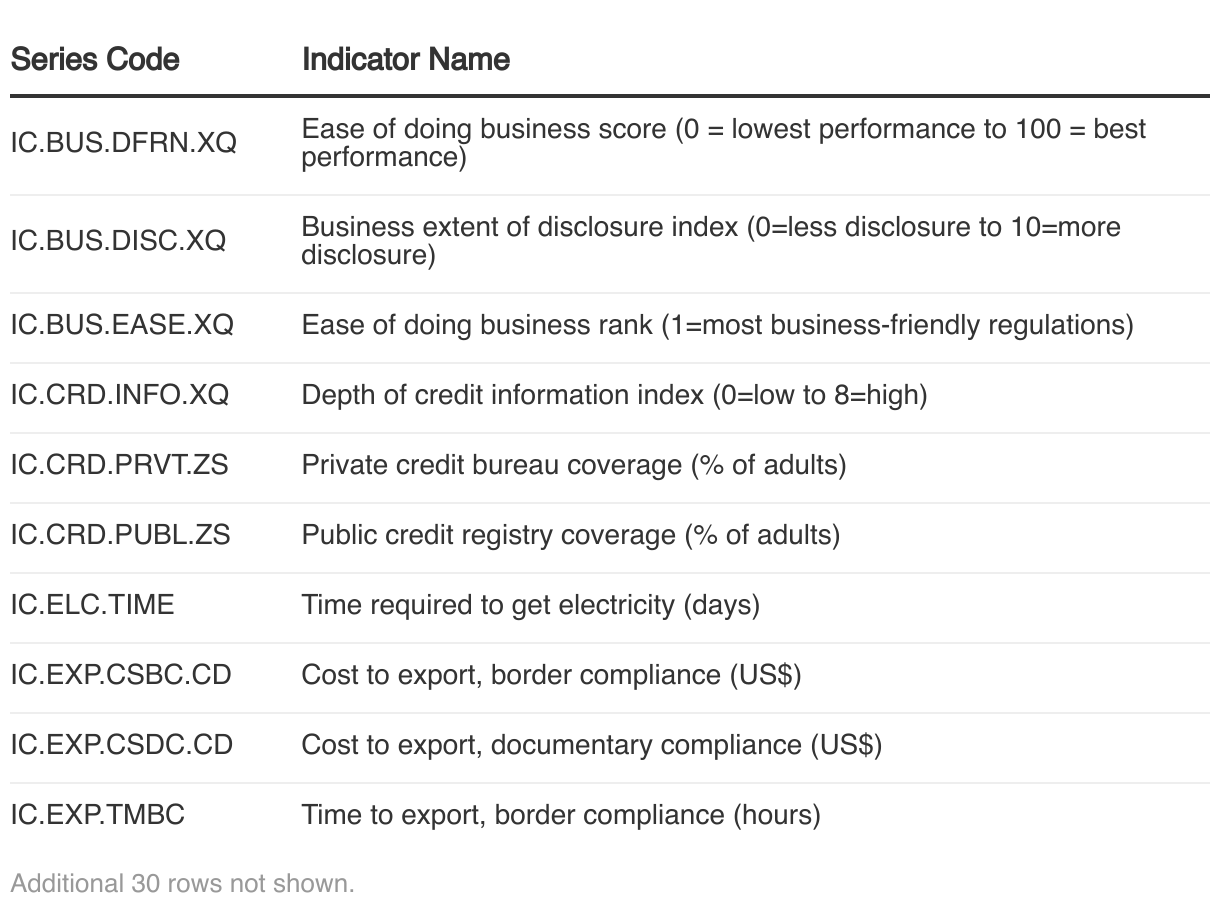Select the IC.BUS.DFRN.XQ series code cell
The height and width of the screenshot is (908, 1220).
pyautogui.click(x=124, y=143)
